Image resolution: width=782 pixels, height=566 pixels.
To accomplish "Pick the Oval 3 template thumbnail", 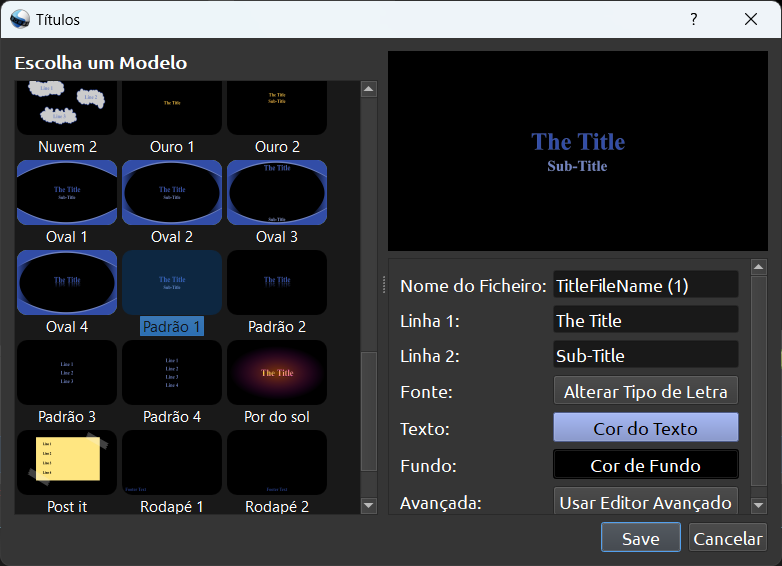I will pos(277,192).
